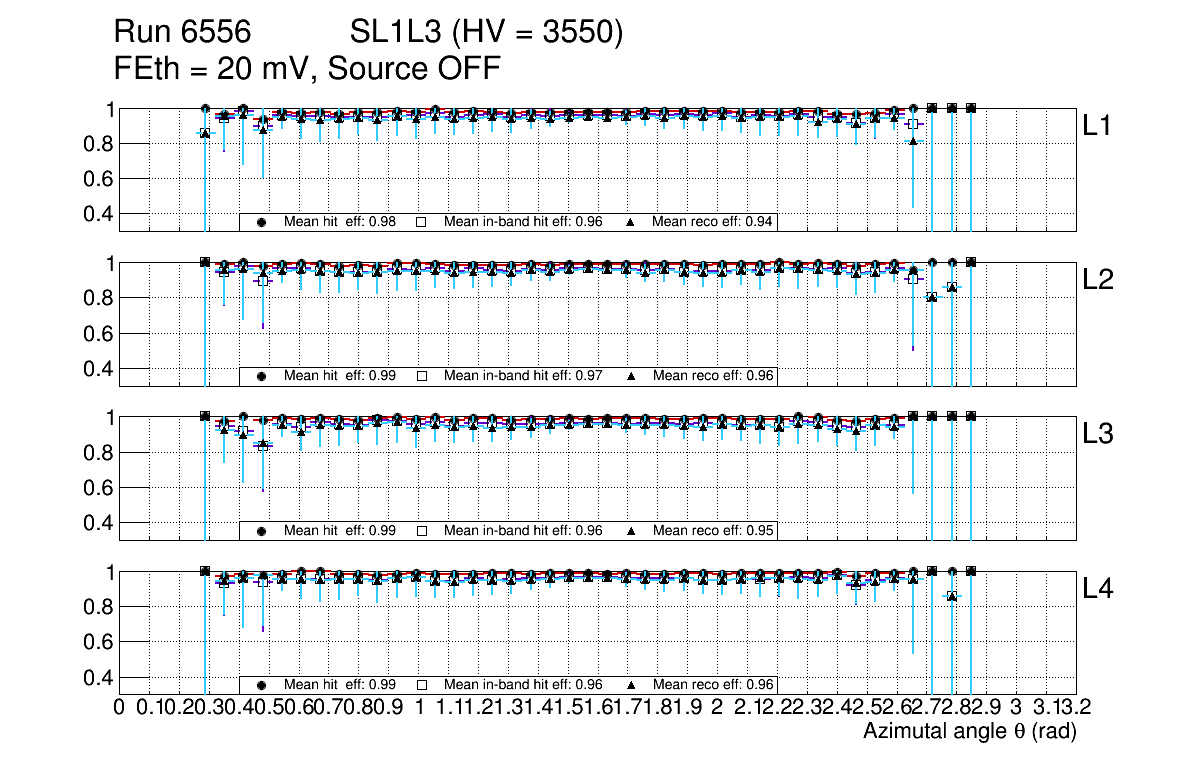Click the open square legend marker in L4 panel
Image resolution: width=1196 pixels, height=772 pixels.
[x=421, y=685]
